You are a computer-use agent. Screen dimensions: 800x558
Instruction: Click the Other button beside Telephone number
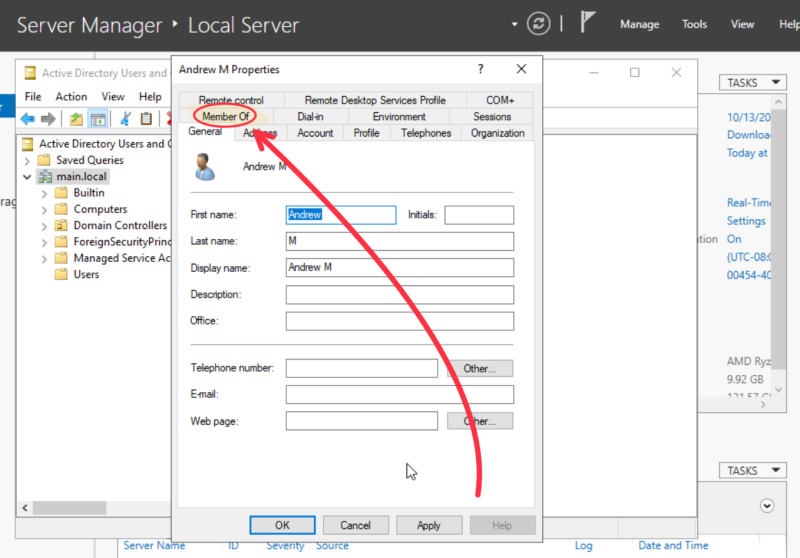click(479, 368)
